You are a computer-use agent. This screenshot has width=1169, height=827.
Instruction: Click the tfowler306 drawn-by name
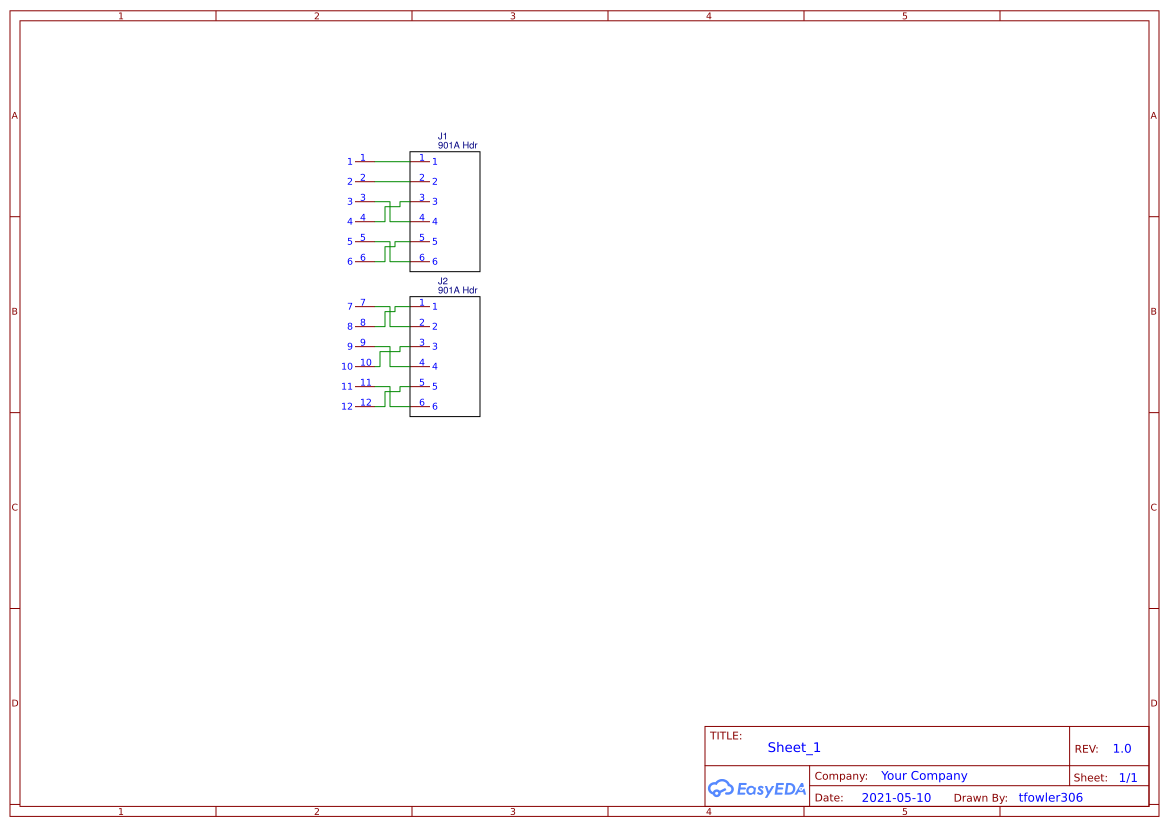(1050, 797)
